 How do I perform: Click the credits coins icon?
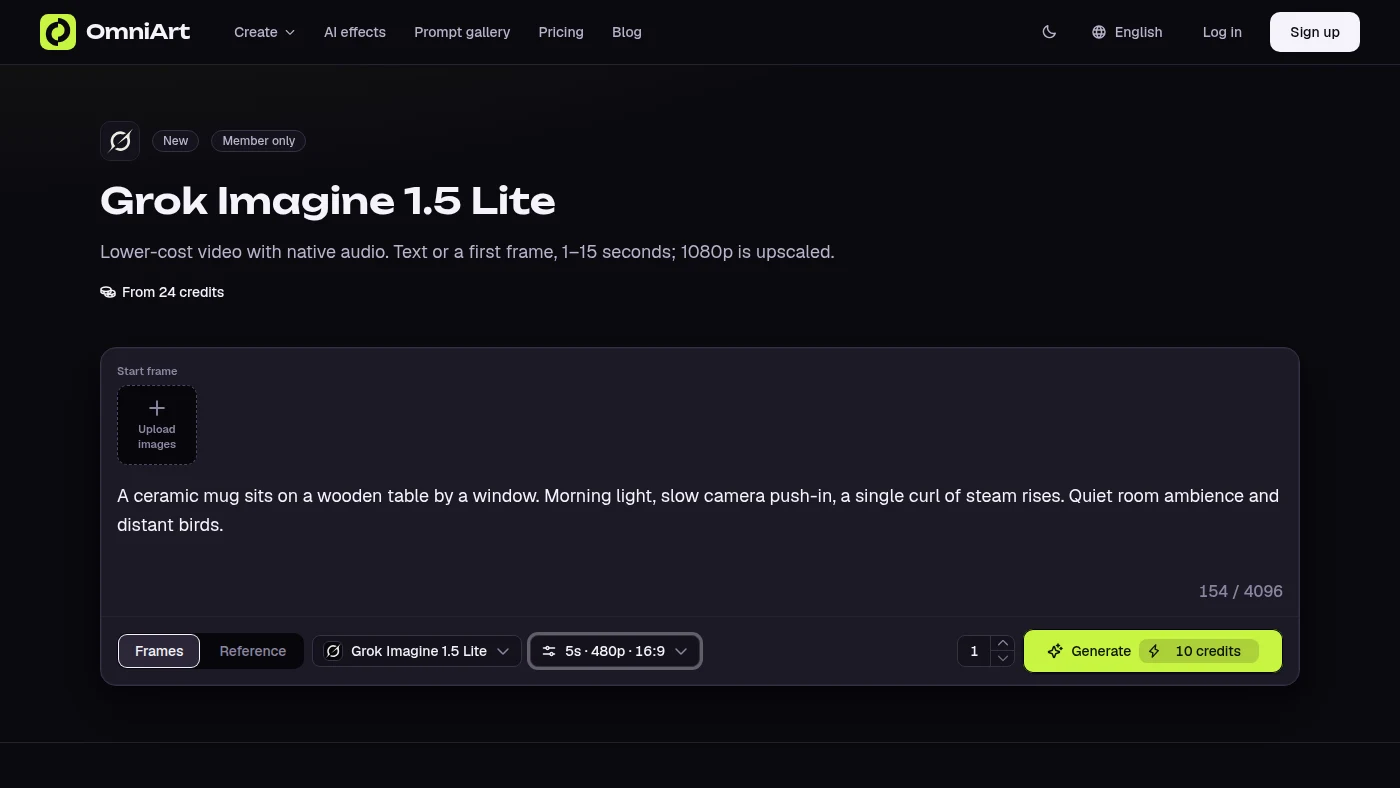pos(108,292)
